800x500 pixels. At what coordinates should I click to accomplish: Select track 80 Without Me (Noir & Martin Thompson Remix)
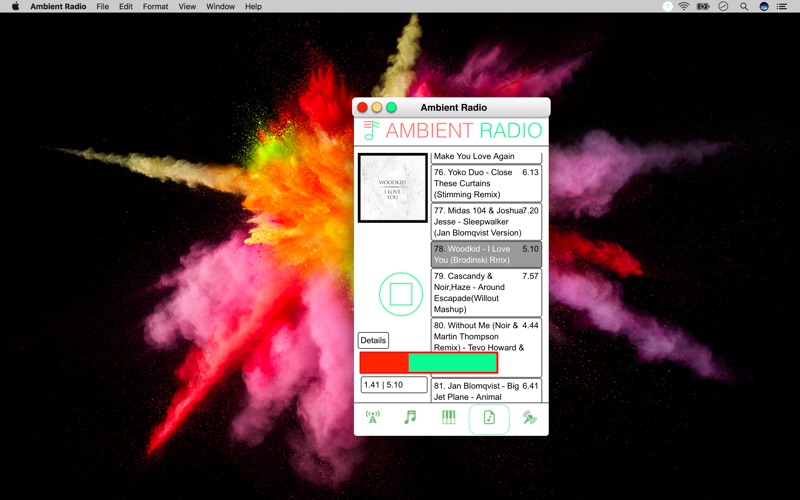(x=486, y=347)
